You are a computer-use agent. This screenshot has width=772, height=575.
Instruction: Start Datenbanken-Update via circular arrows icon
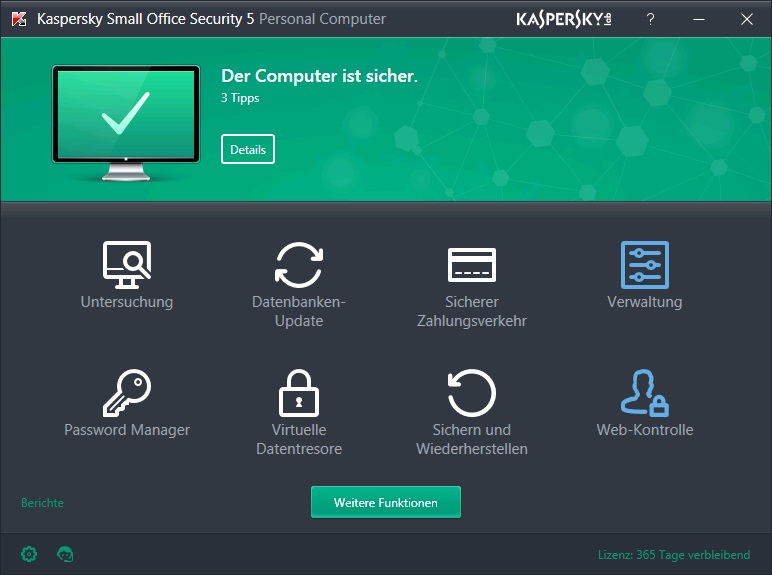pos(299,265)
